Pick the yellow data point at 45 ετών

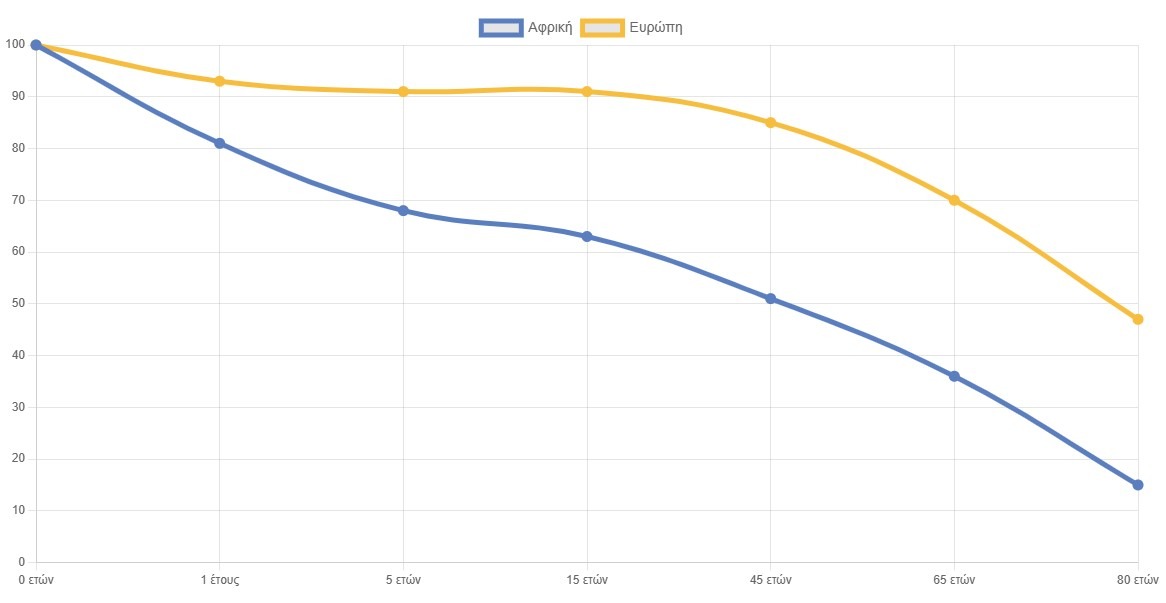[770, 123]
